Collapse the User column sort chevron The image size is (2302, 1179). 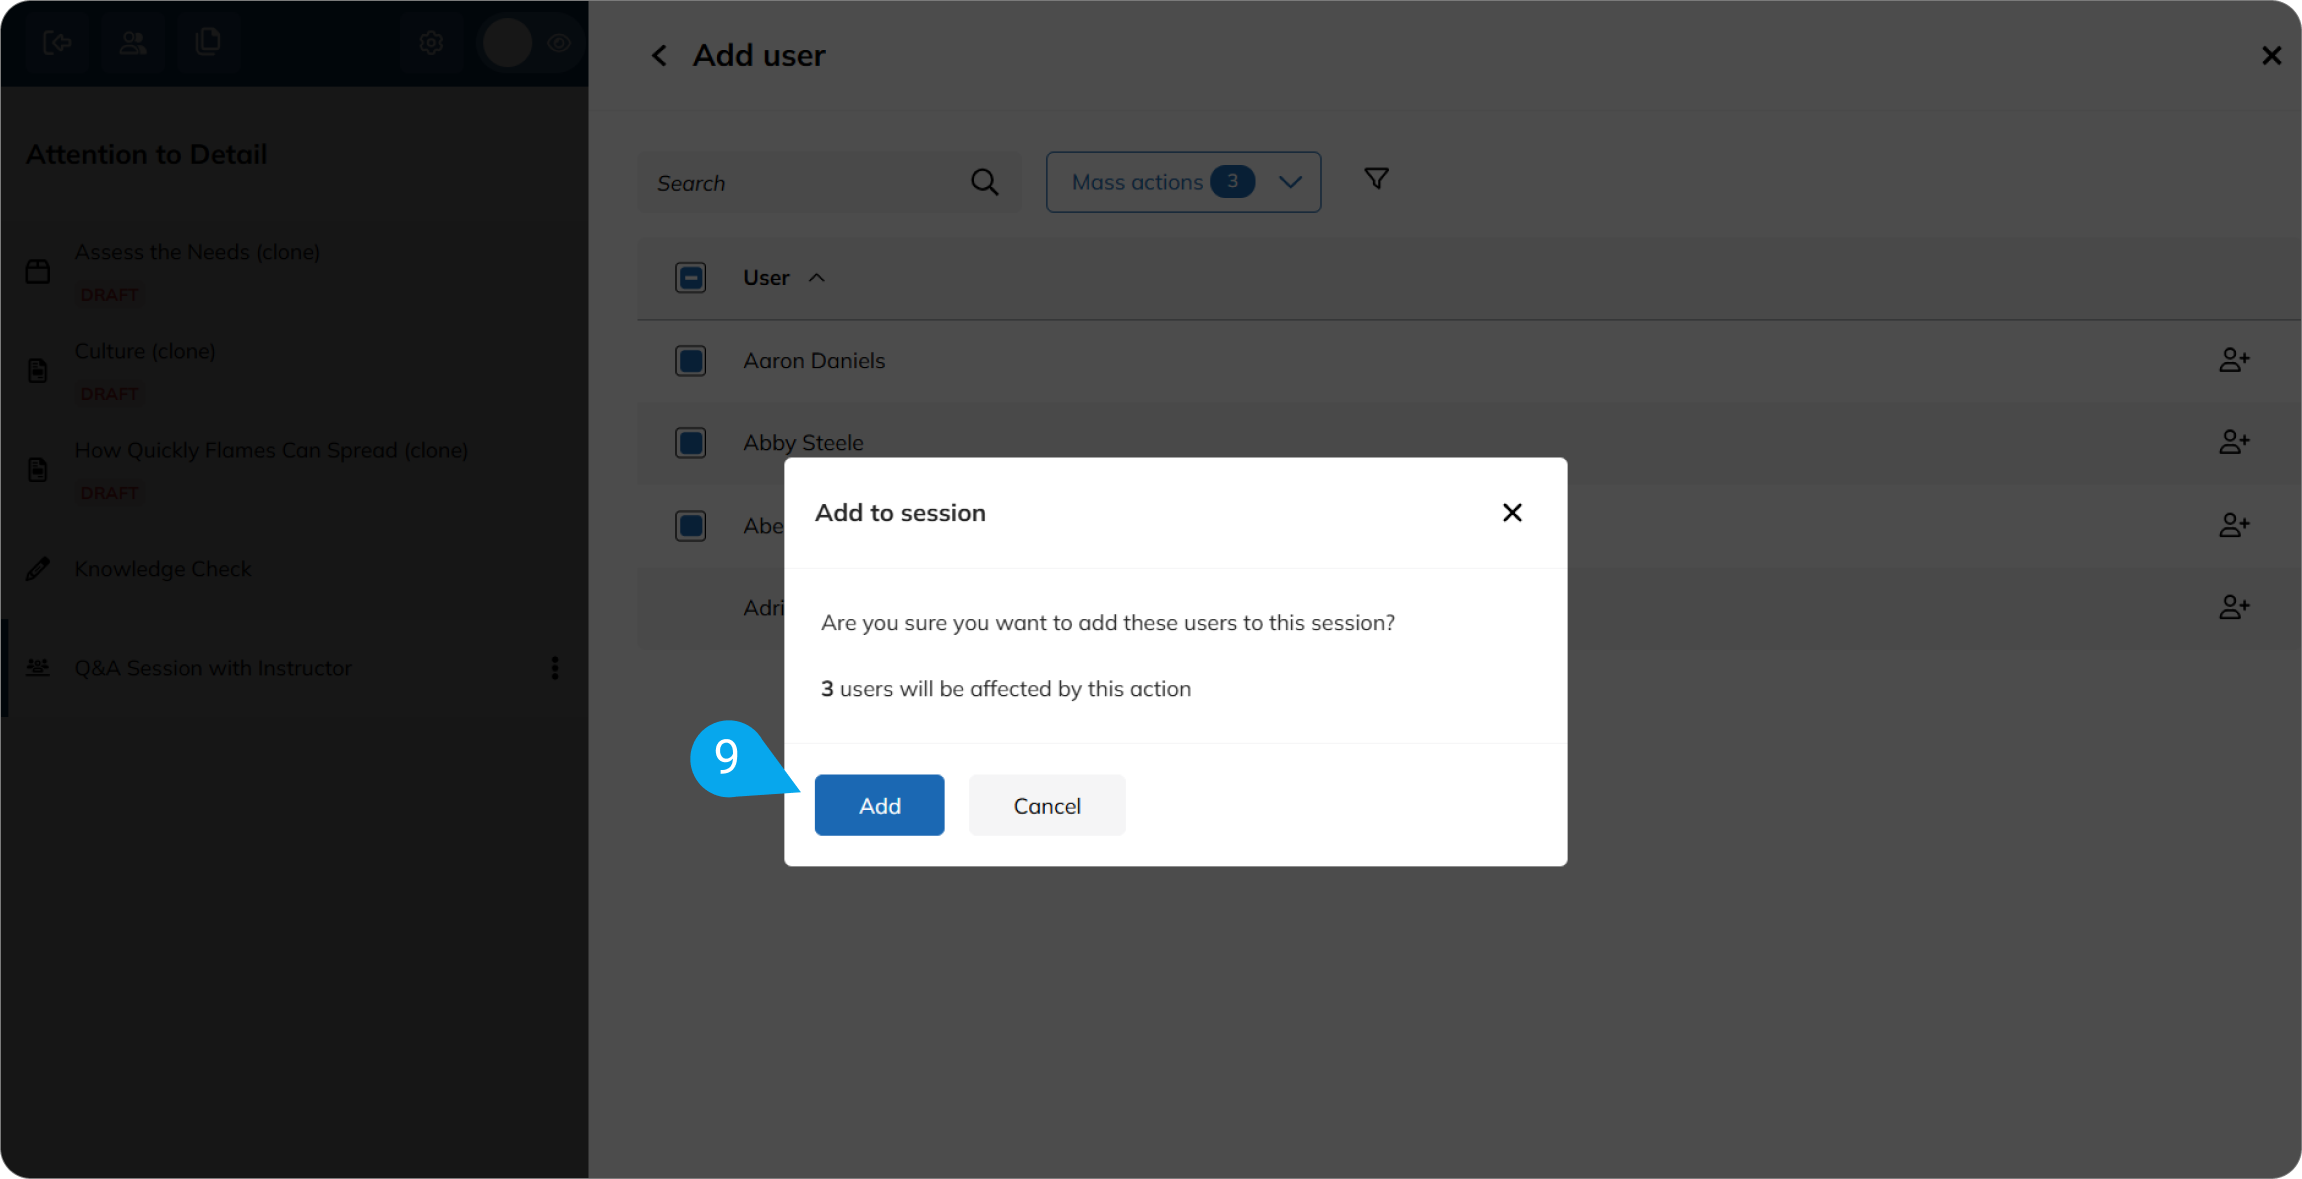(x=817, y=277)
